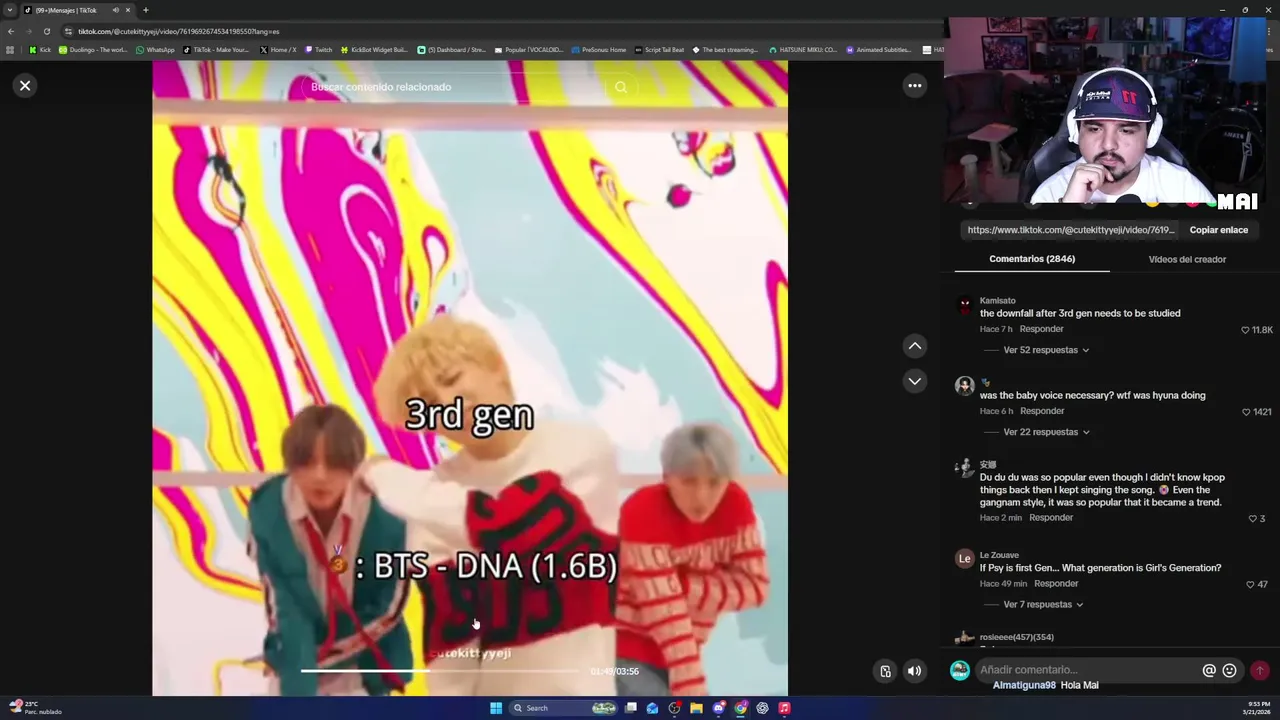Open Le Zouave username link
Image resolution: width=1280 pixels, height=720 pixels.
pyautogui.click(x=999, y=555)
